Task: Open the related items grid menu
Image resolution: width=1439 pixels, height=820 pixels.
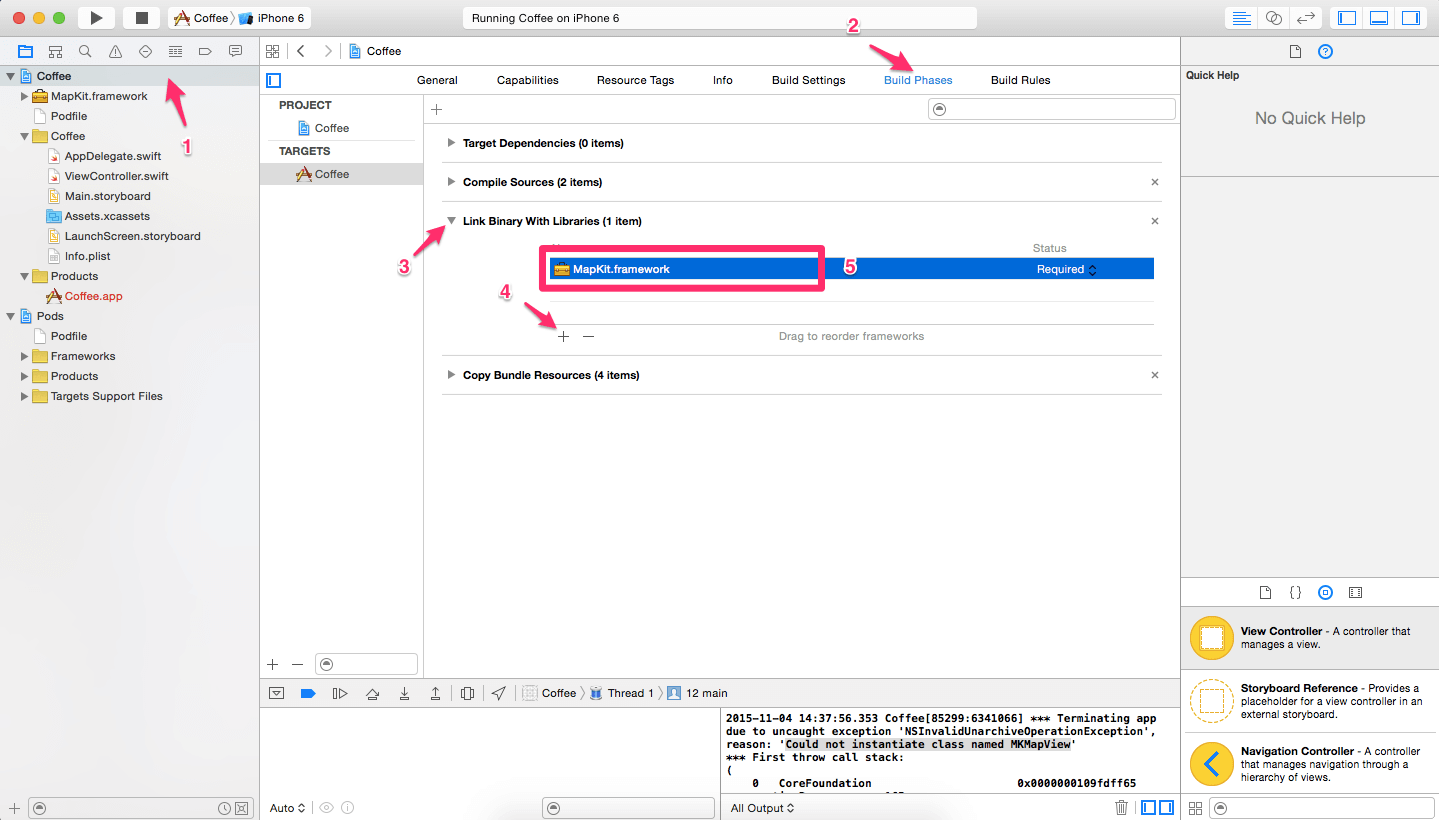Action: pos(272,51)
